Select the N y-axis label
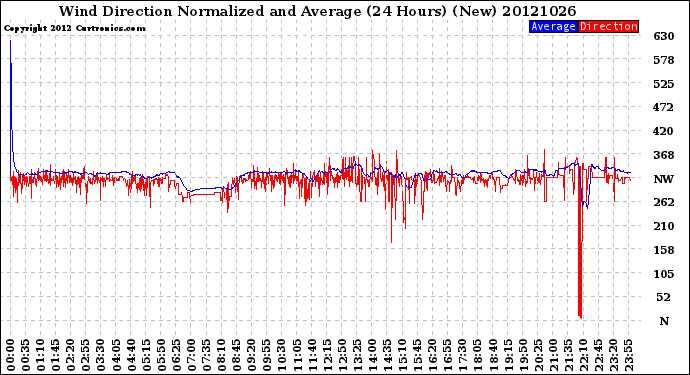The image size is (690, 375). pos(664,321)
